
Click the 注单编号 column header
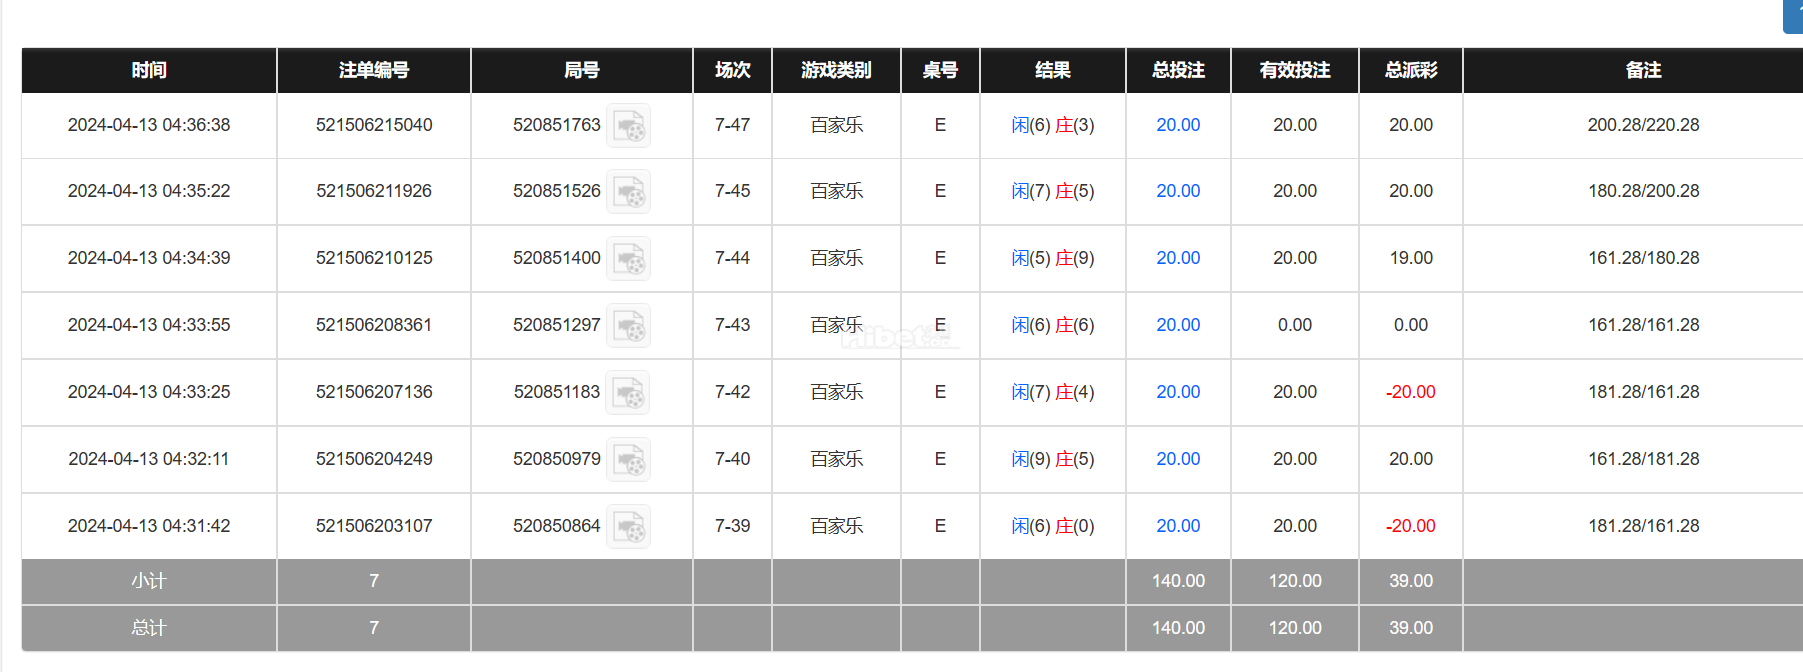[374, 70]
